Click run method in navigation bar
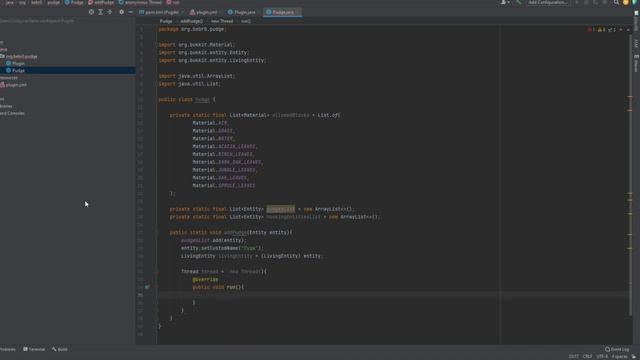Viewport: 640px width, 360px height. point(173,2)
